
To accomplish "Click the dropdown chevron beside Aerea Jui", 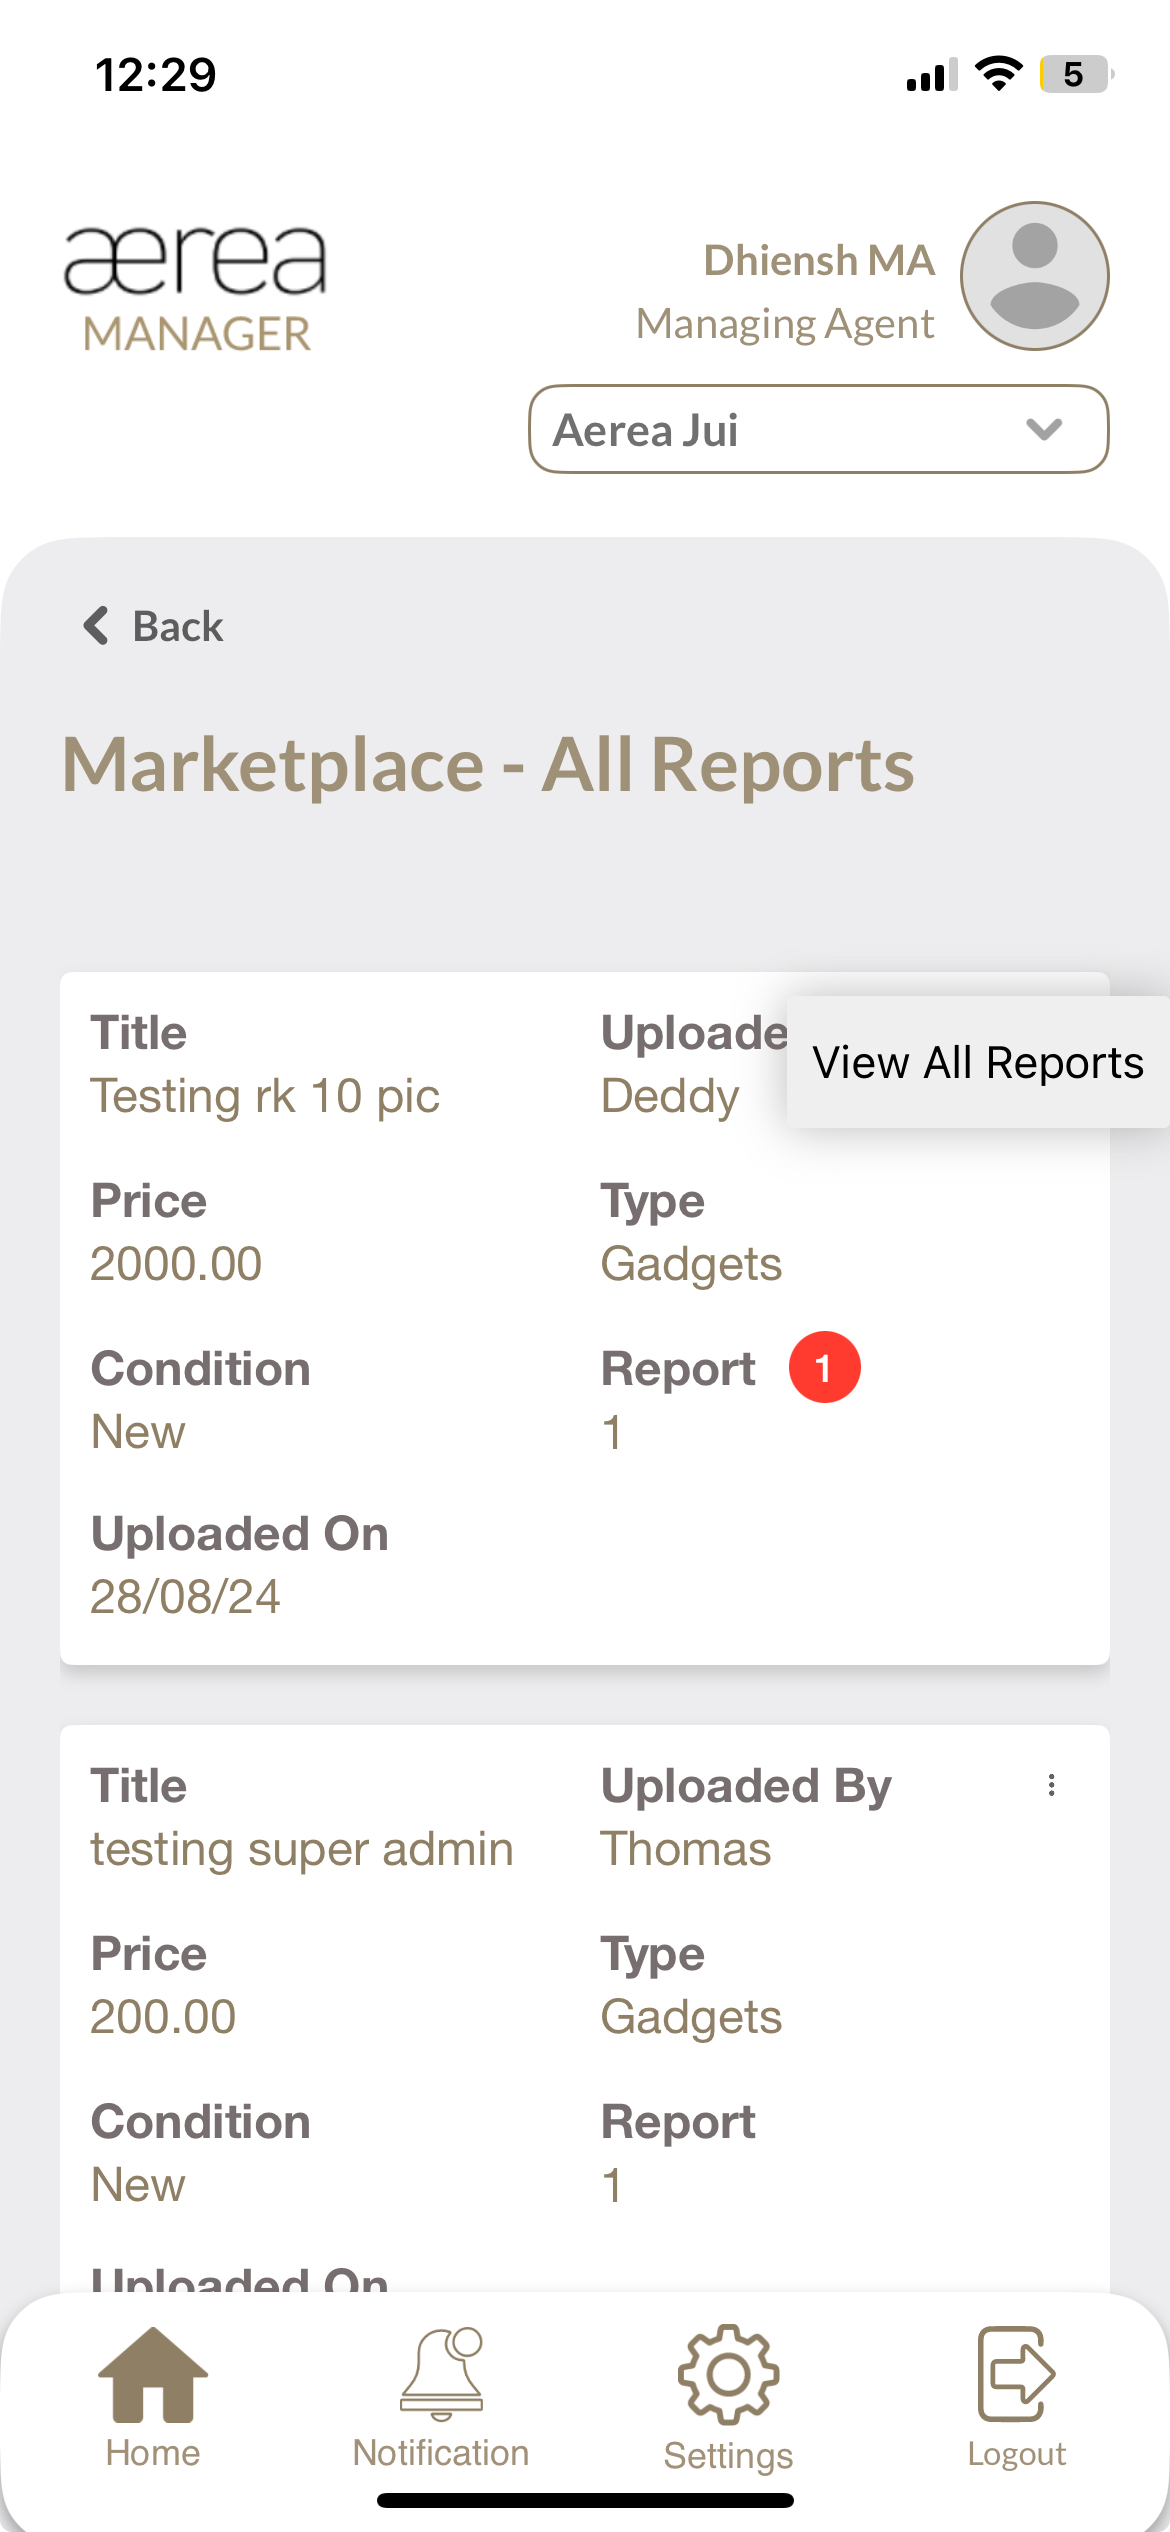I will point(1044,429).
